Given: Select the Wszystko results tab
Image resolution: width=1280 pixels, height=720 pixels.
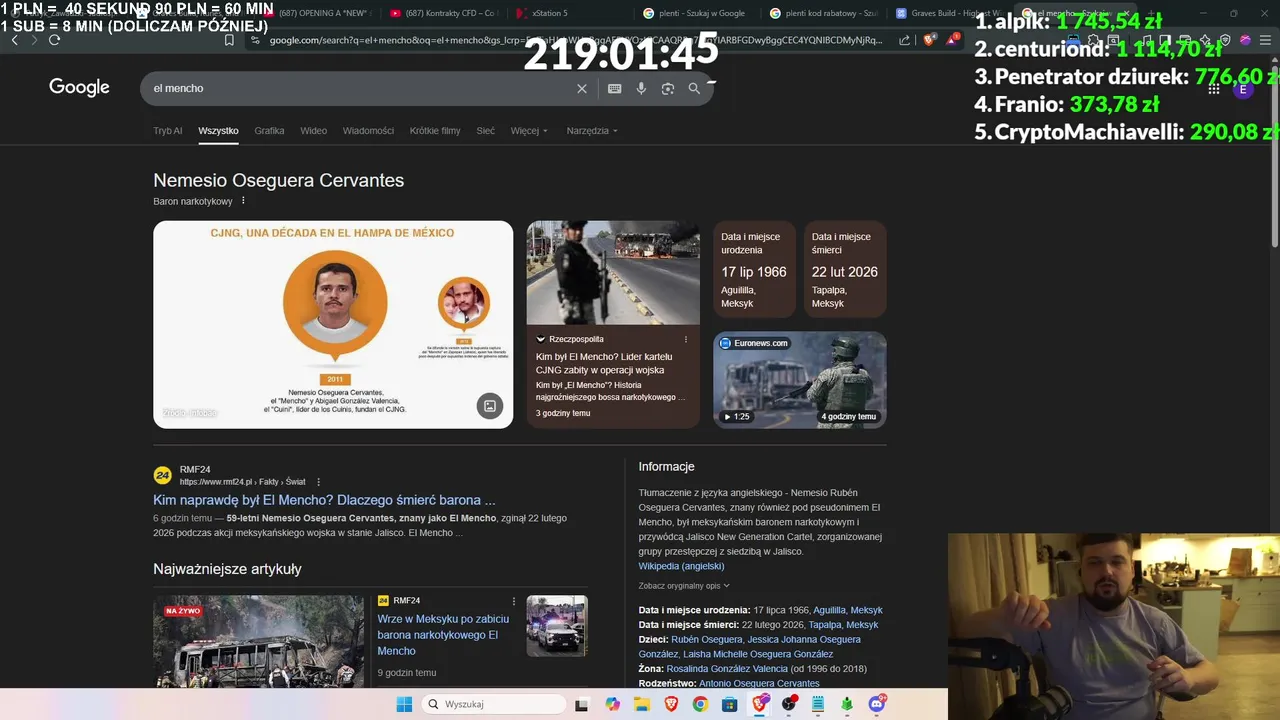Looking at the screenshot, I should [x=218, y=131].
